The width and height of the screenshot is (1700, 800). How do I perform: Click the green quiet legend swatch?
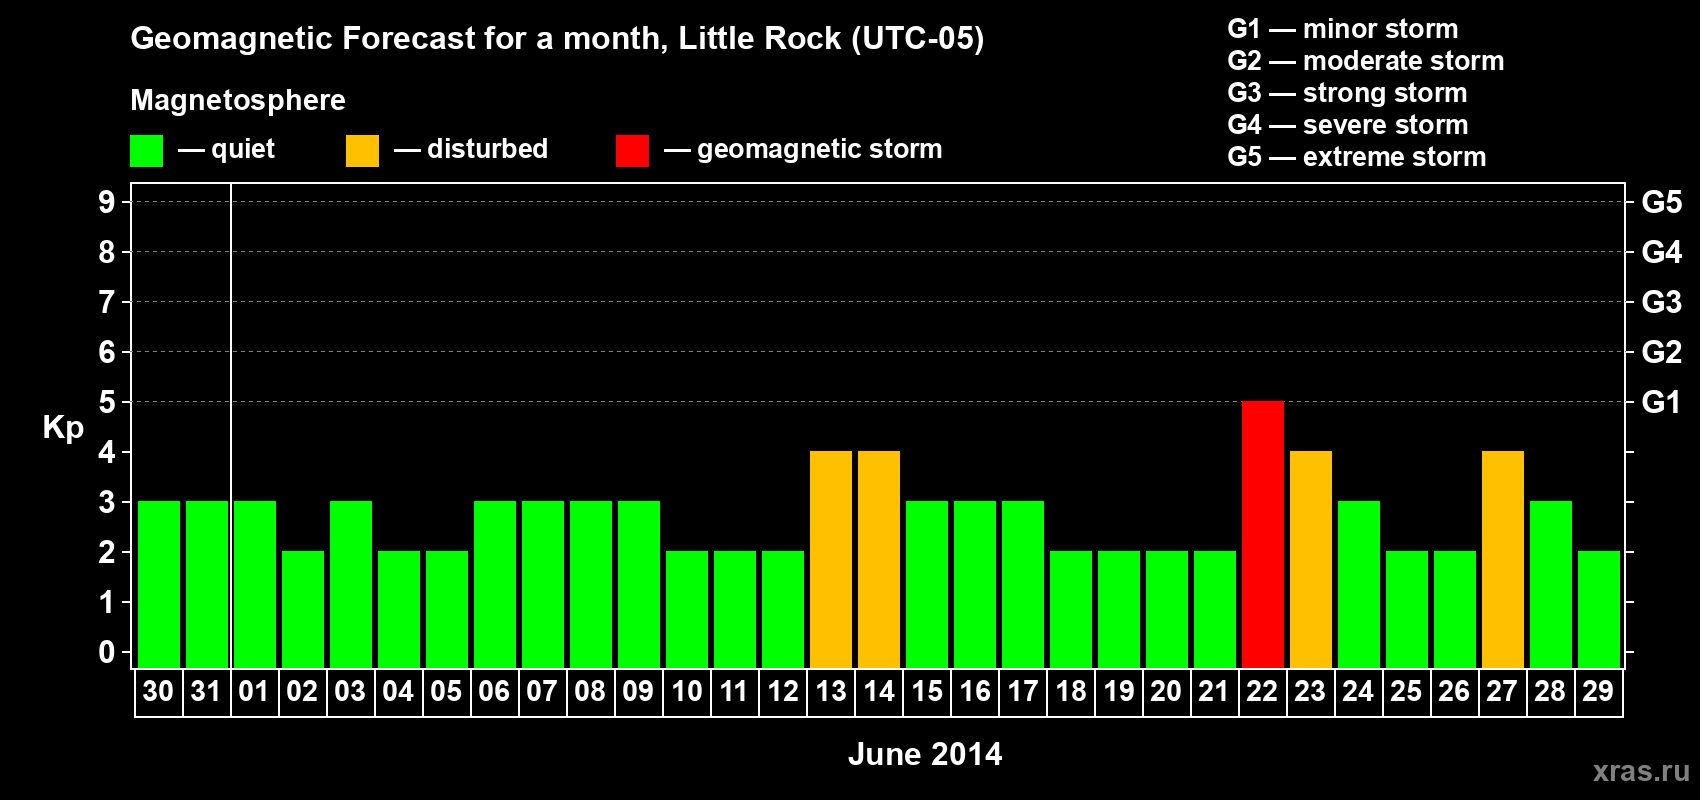(146, 151)
